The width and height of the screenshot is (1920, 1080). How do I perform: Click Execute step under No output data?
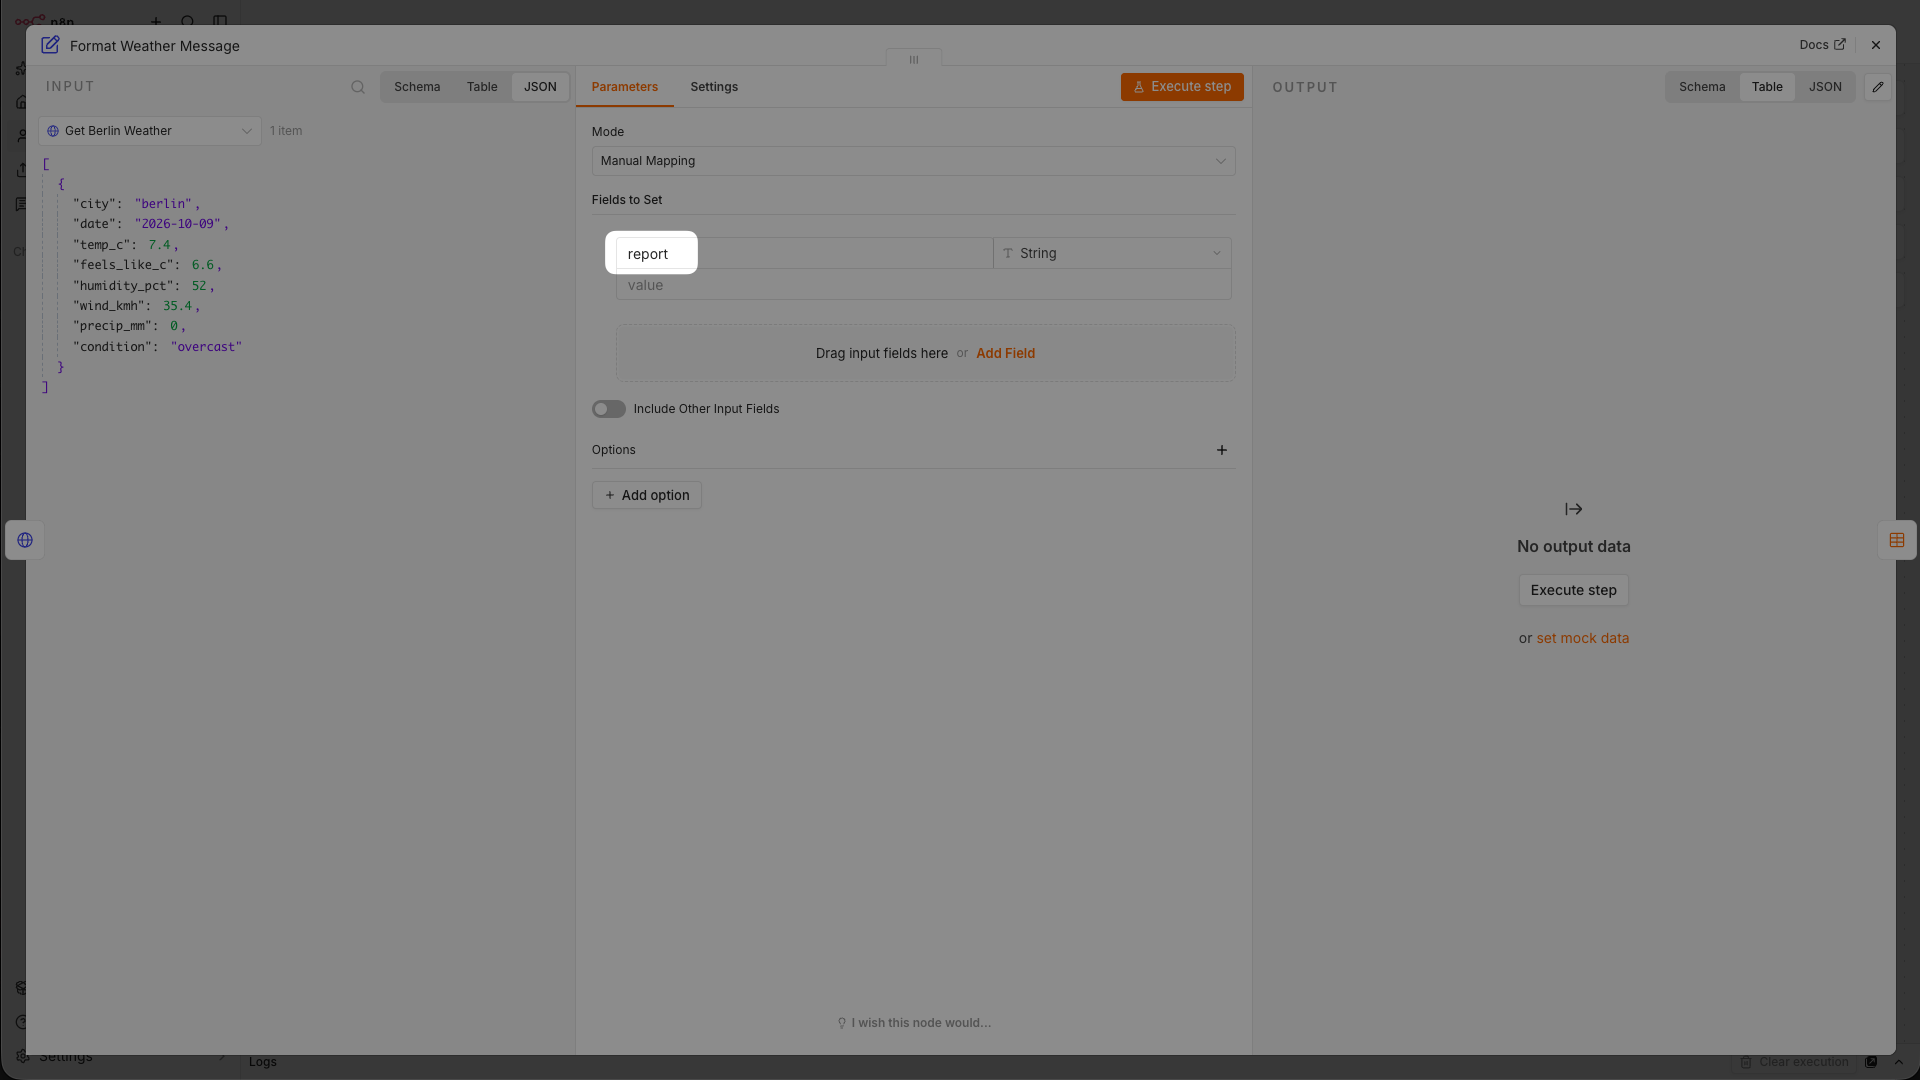1574,590
